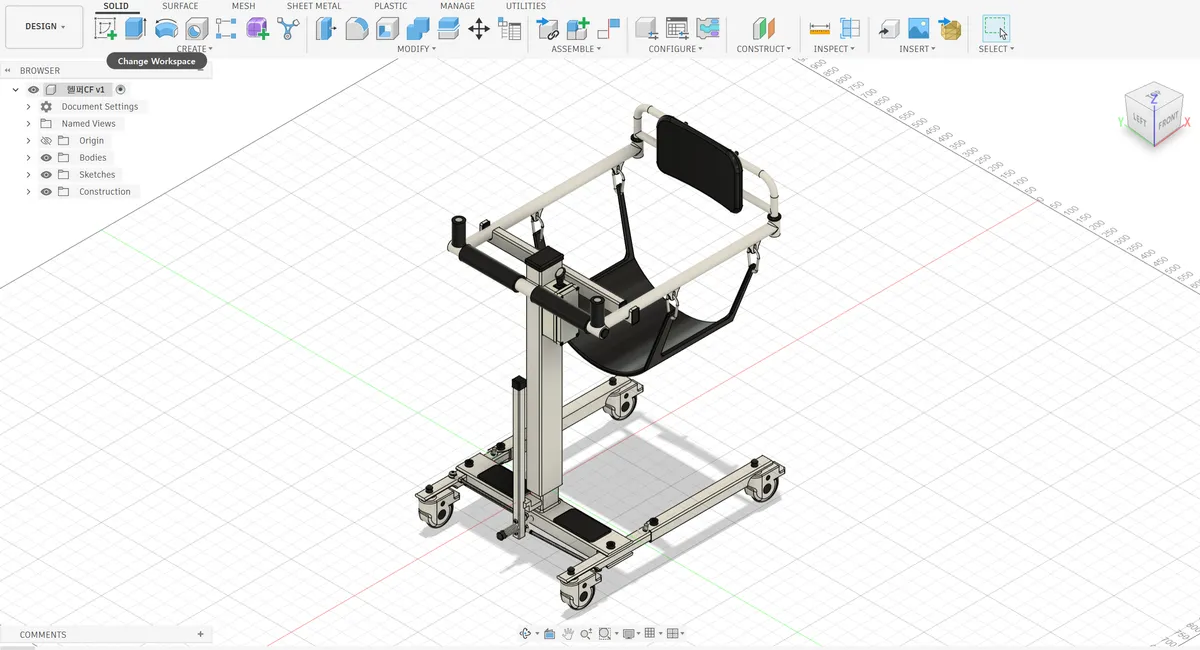The width and height of the screenshot is (1200, 650).
Task: Expand the Origin folder
Action: [x=28, y=141]
